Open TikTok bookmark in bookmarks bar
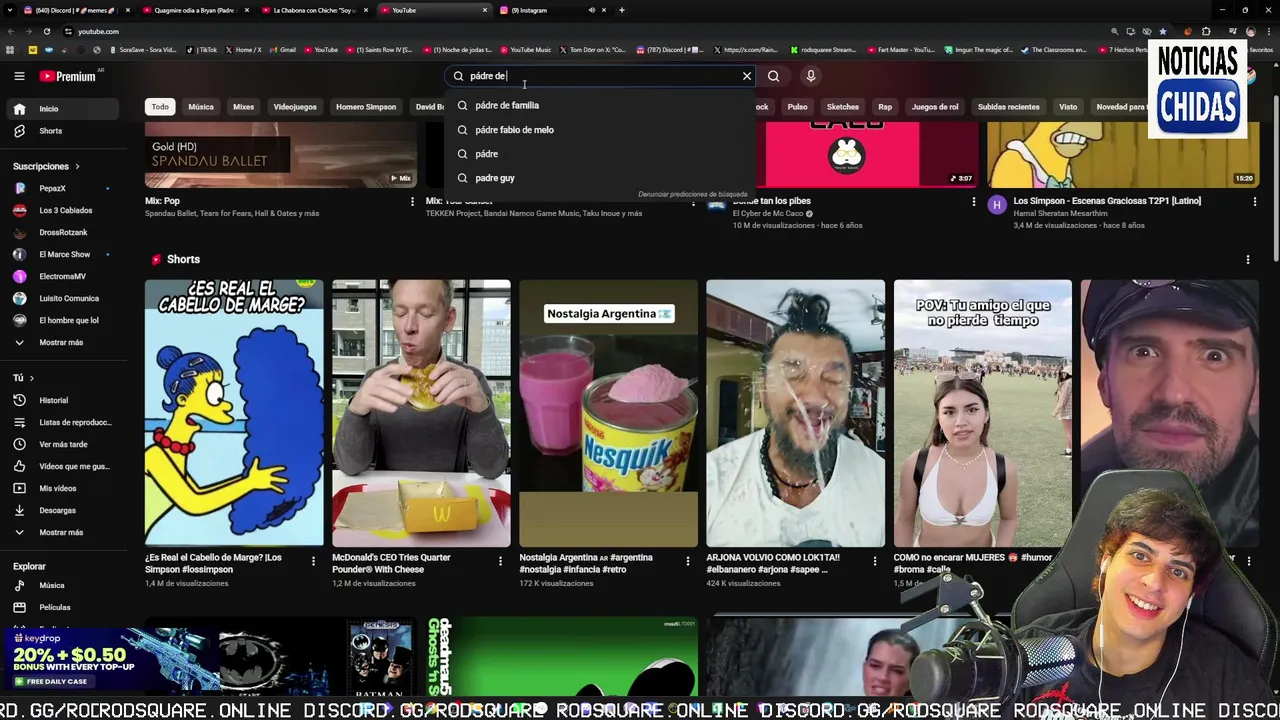1280x720 pixels. click(x=203, y=50)
